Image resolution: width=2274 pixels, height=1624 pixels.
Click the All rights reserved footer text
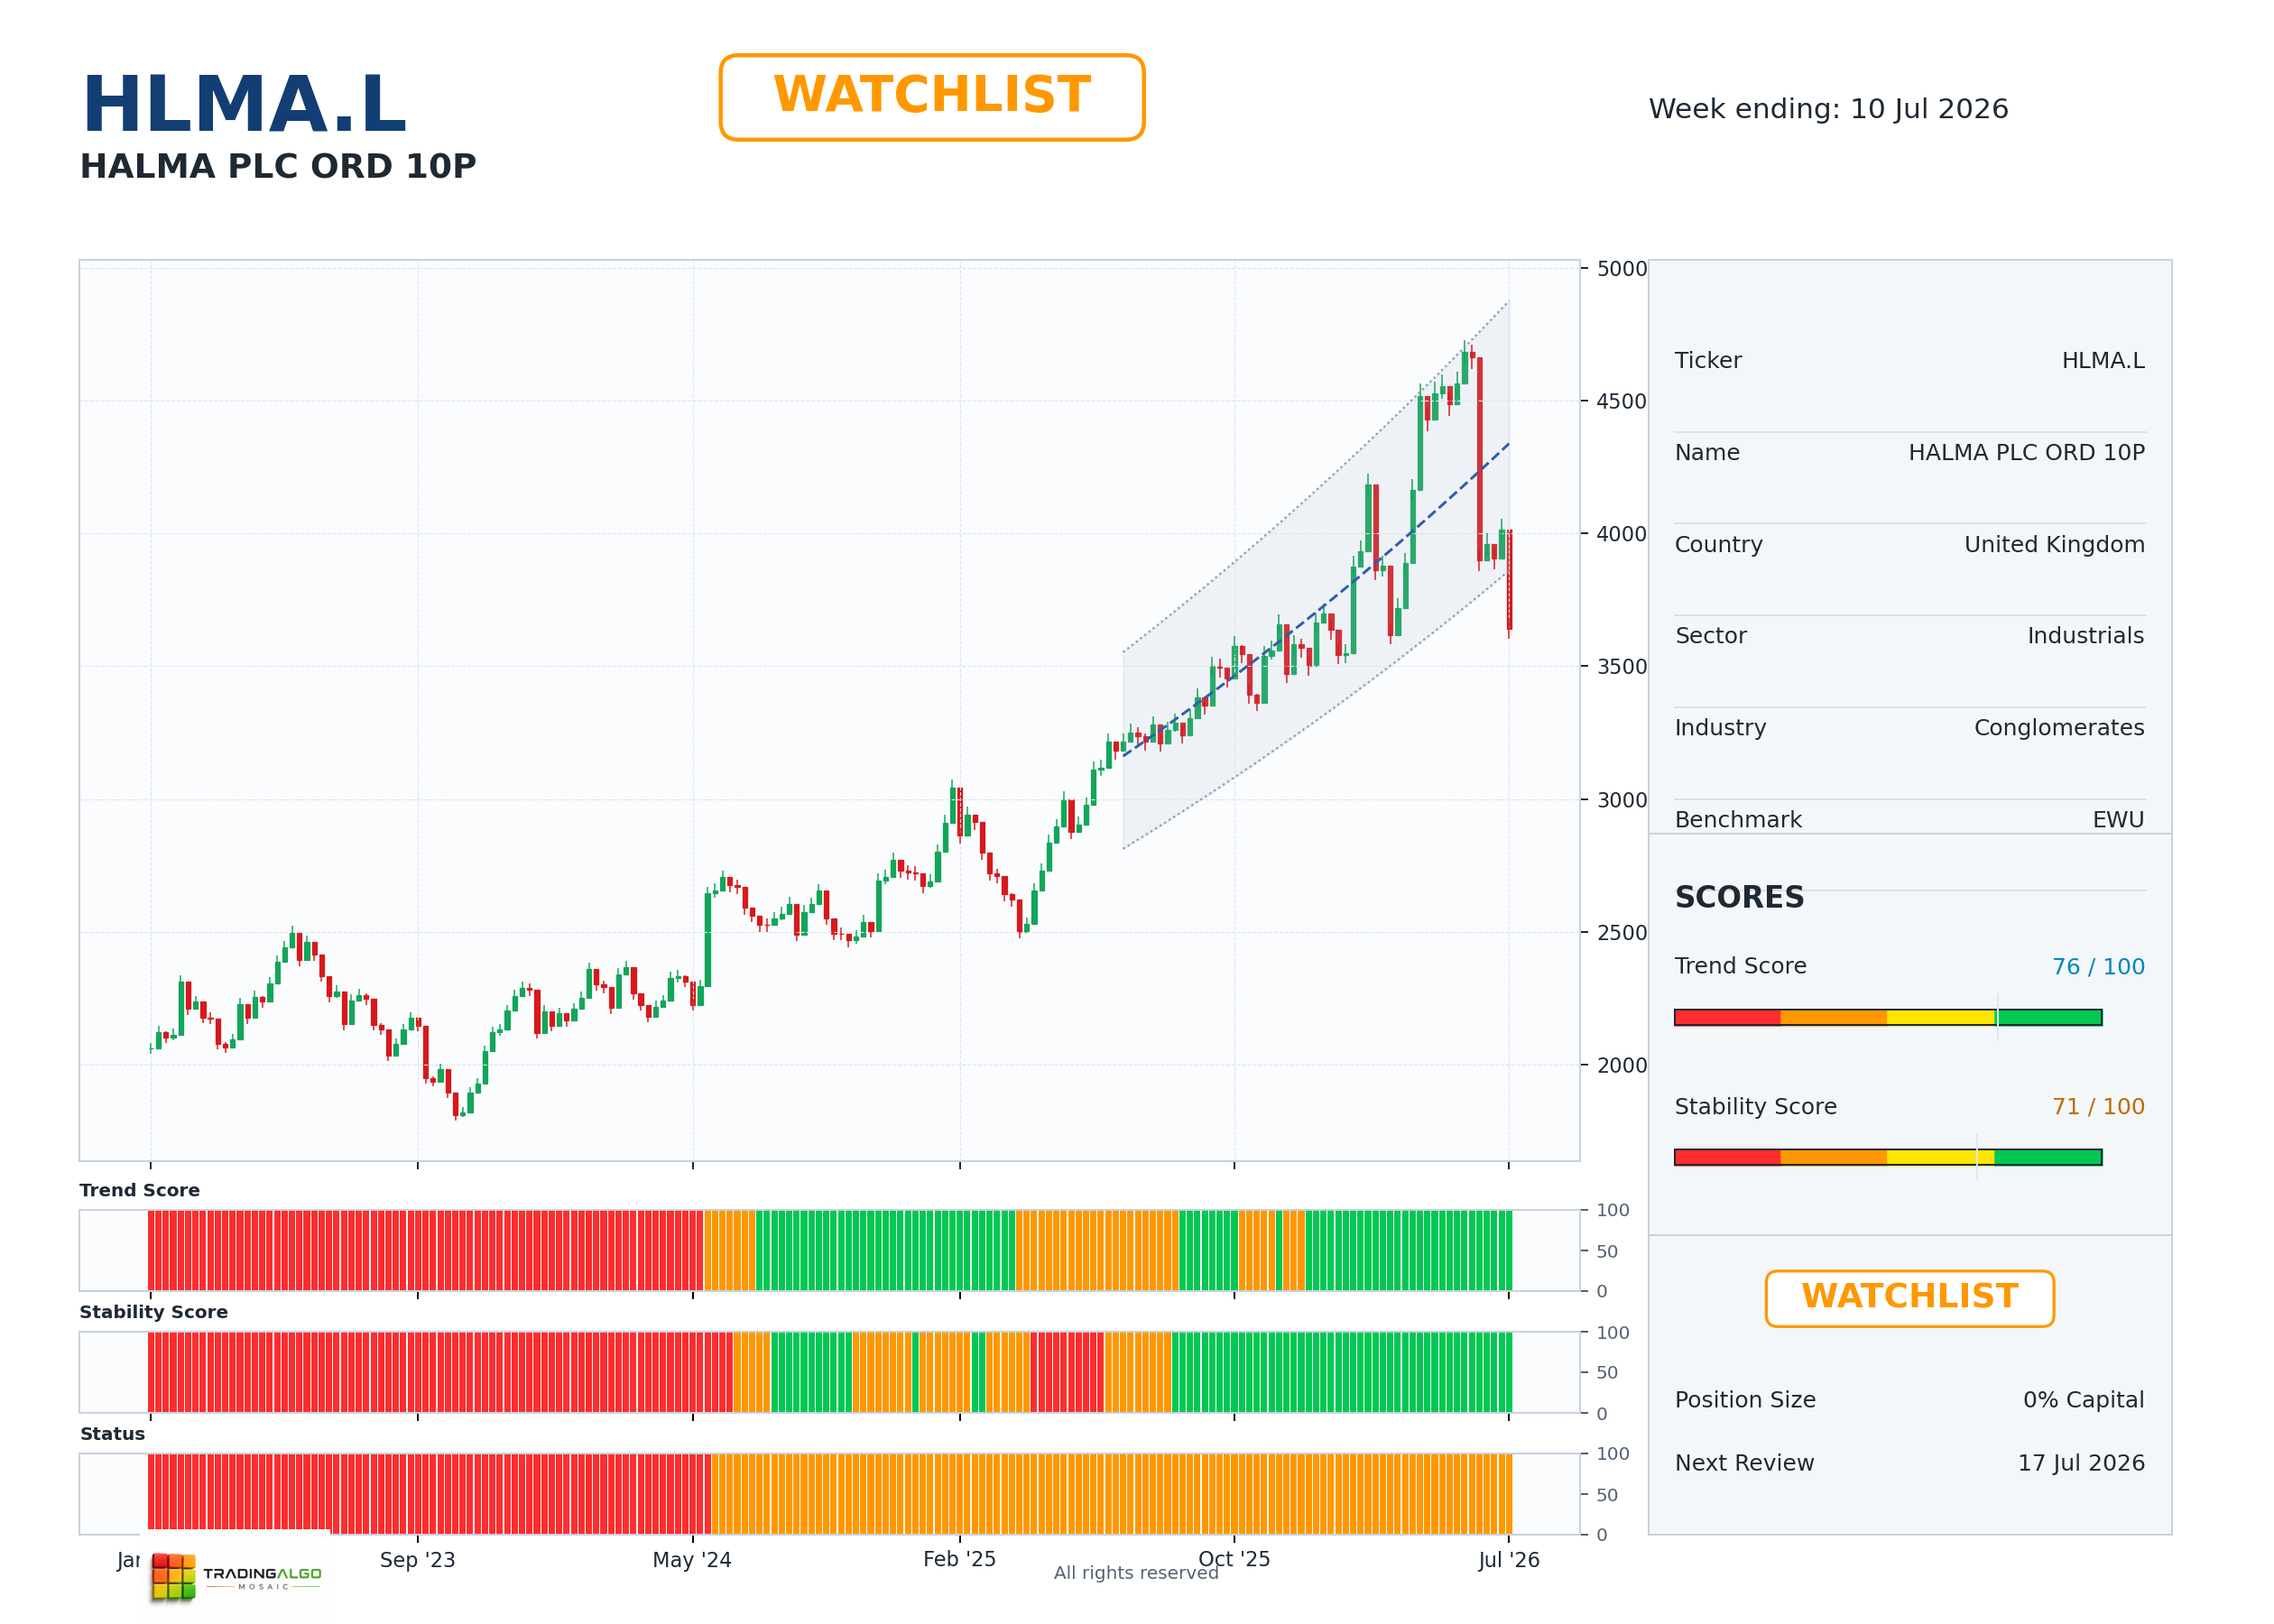point(1136,1573)
